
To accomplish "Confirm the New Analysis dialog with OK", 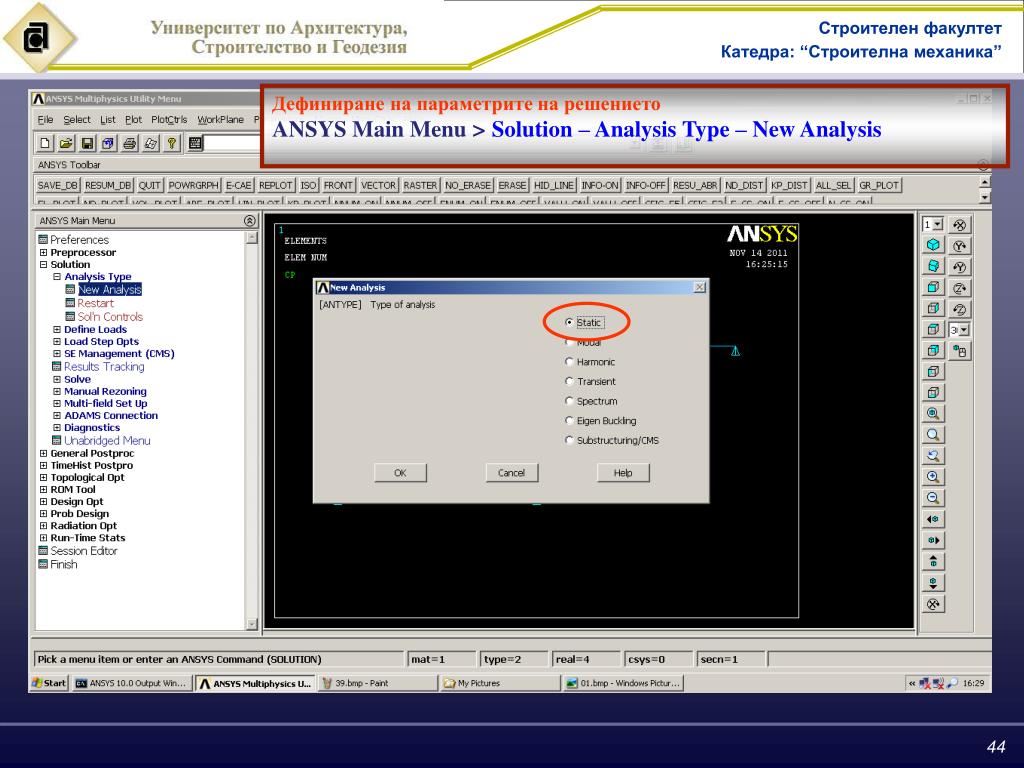I will click(x=400, y=473).
